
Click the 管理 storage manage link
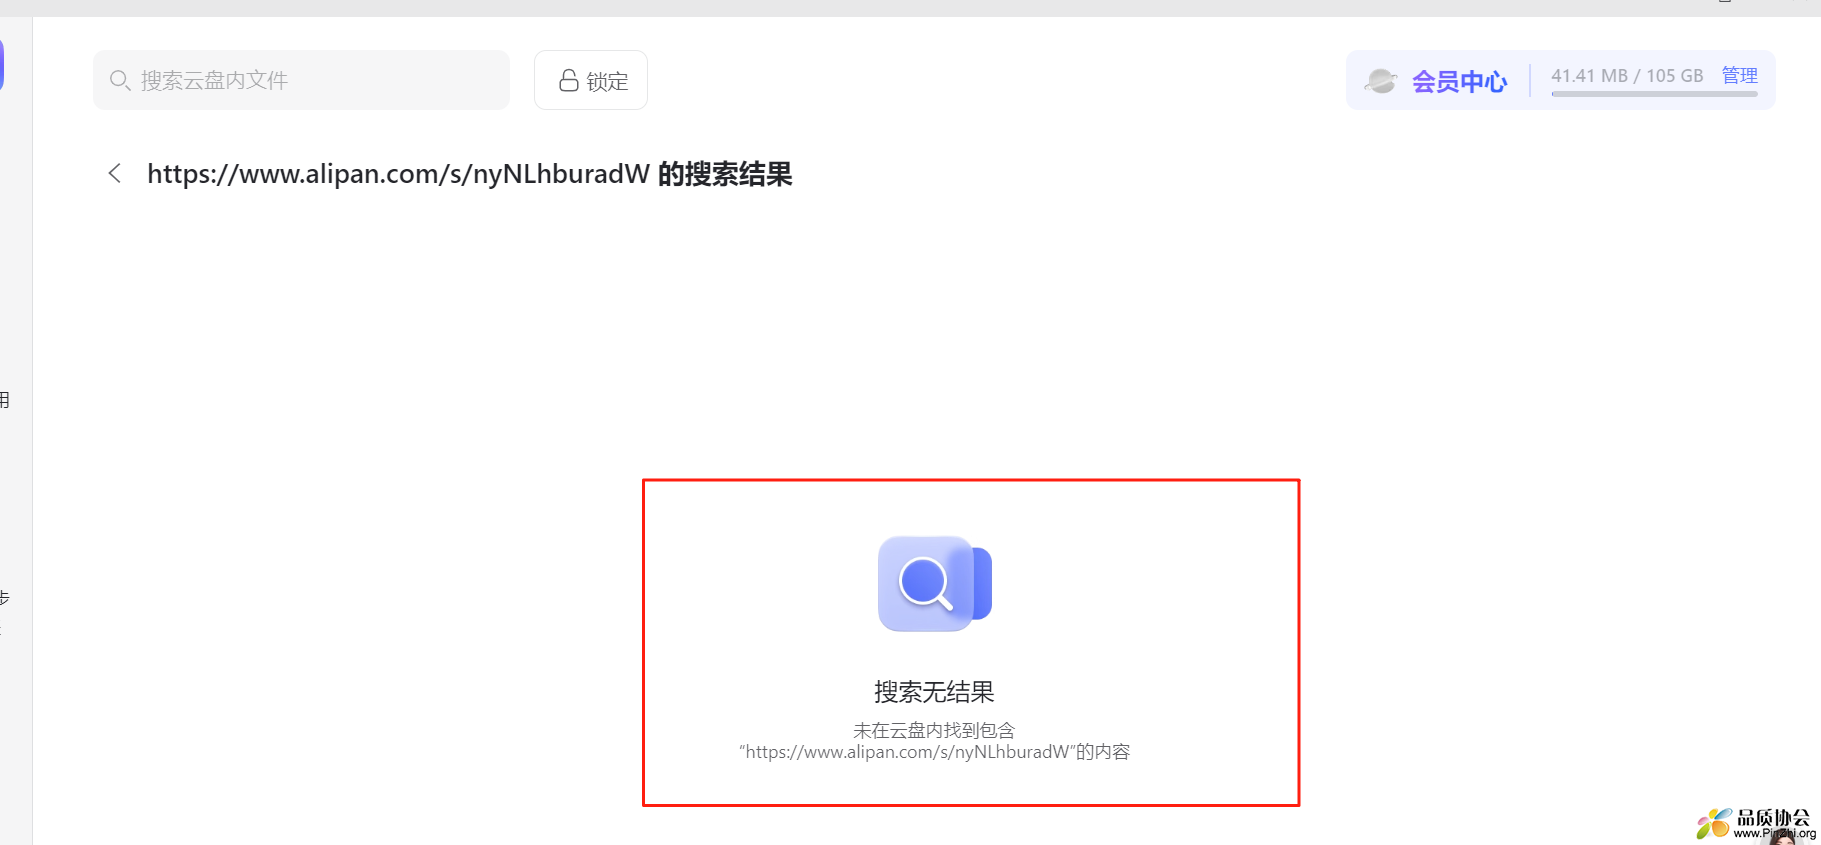coord(1740,76)
